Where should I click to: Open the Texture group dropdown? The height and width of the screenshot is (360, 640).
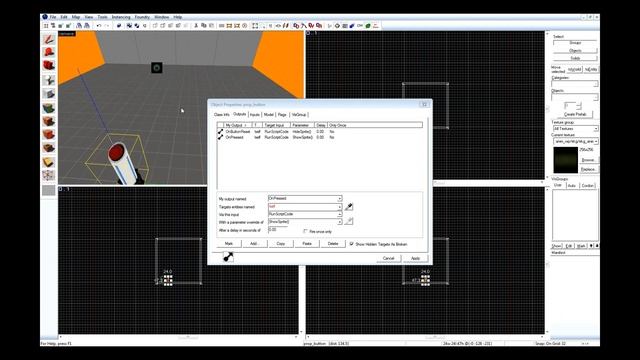[596, 129]
